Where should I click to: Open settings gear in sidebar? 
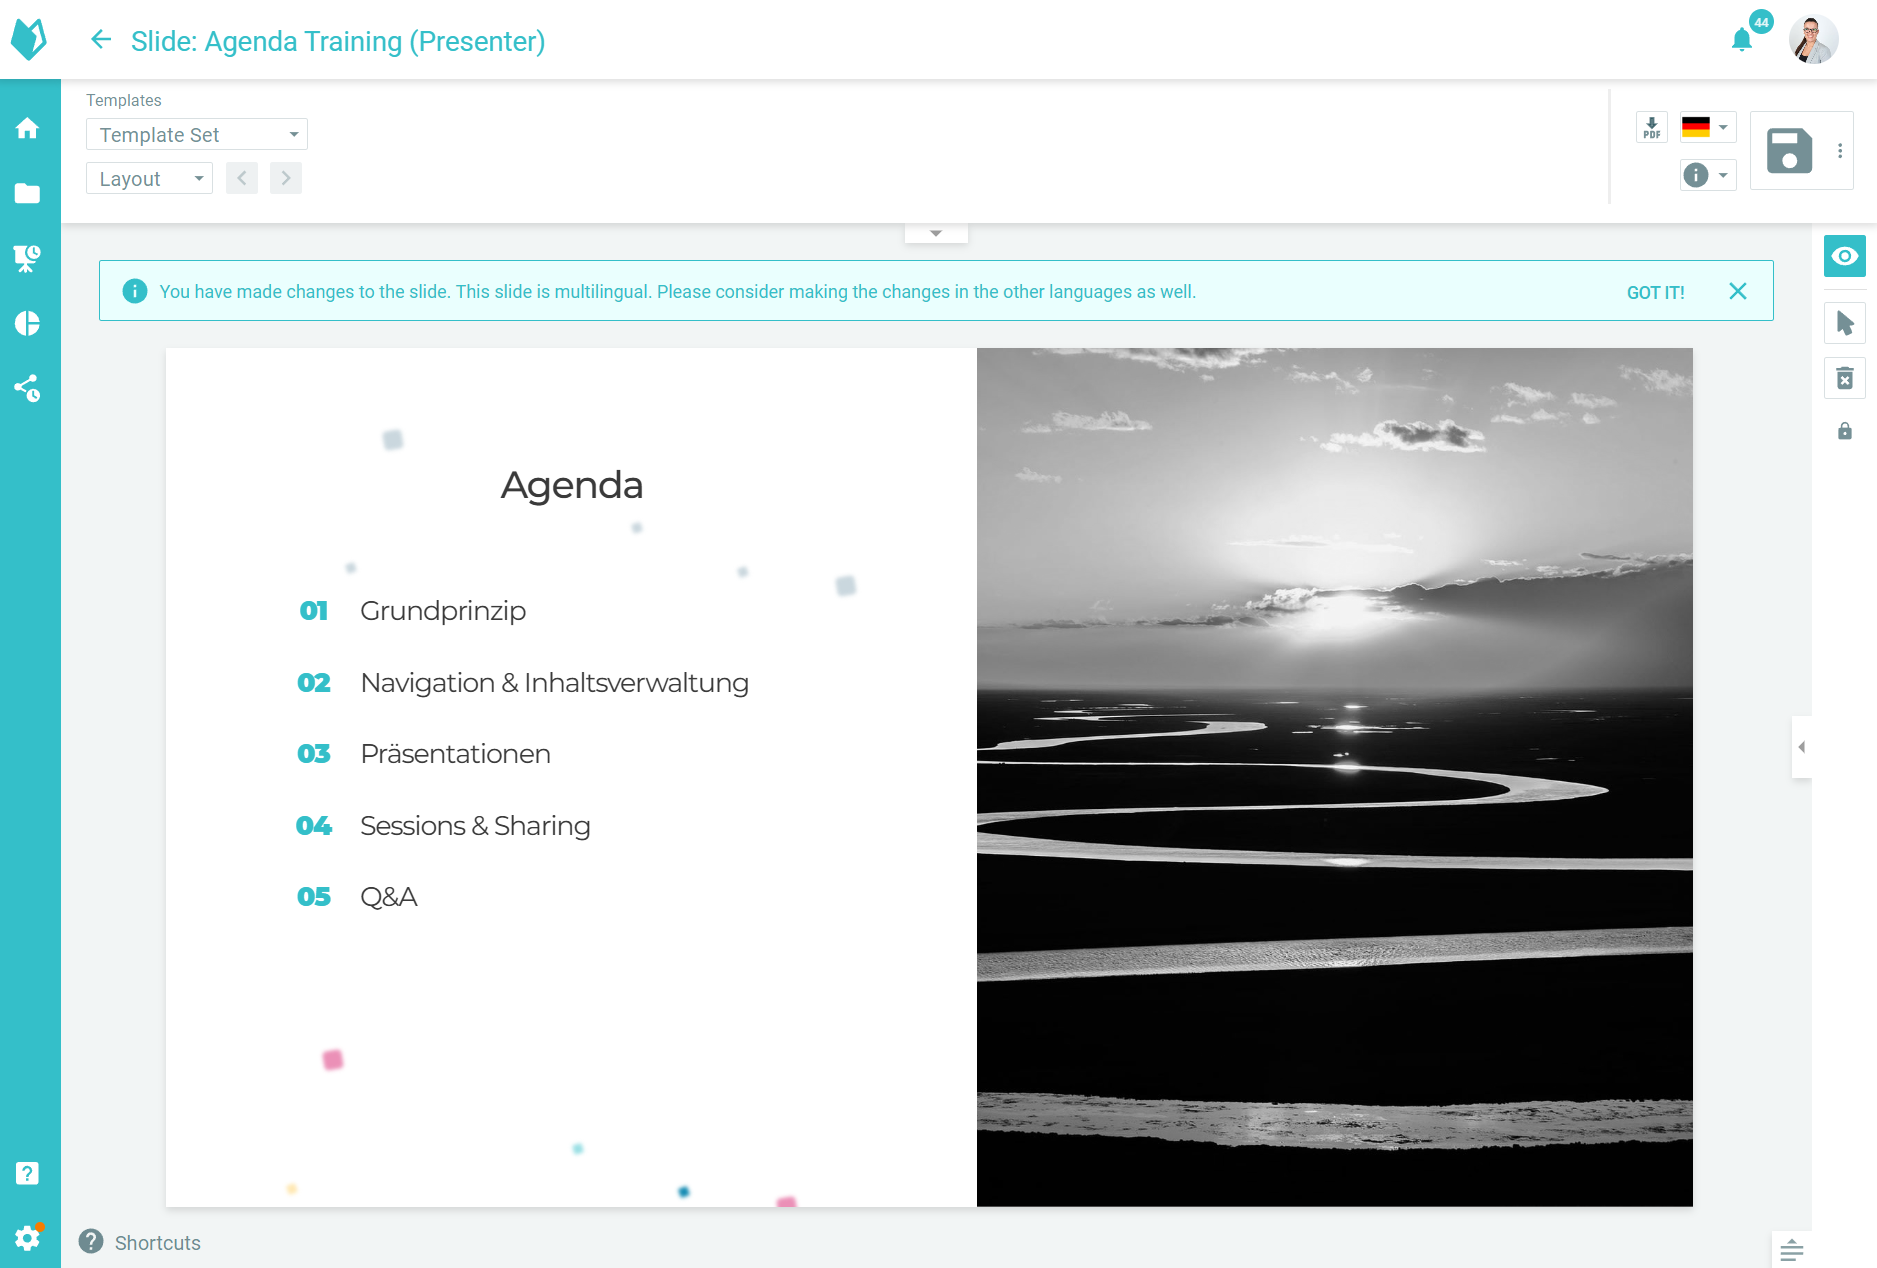(x=28, y=1238)
